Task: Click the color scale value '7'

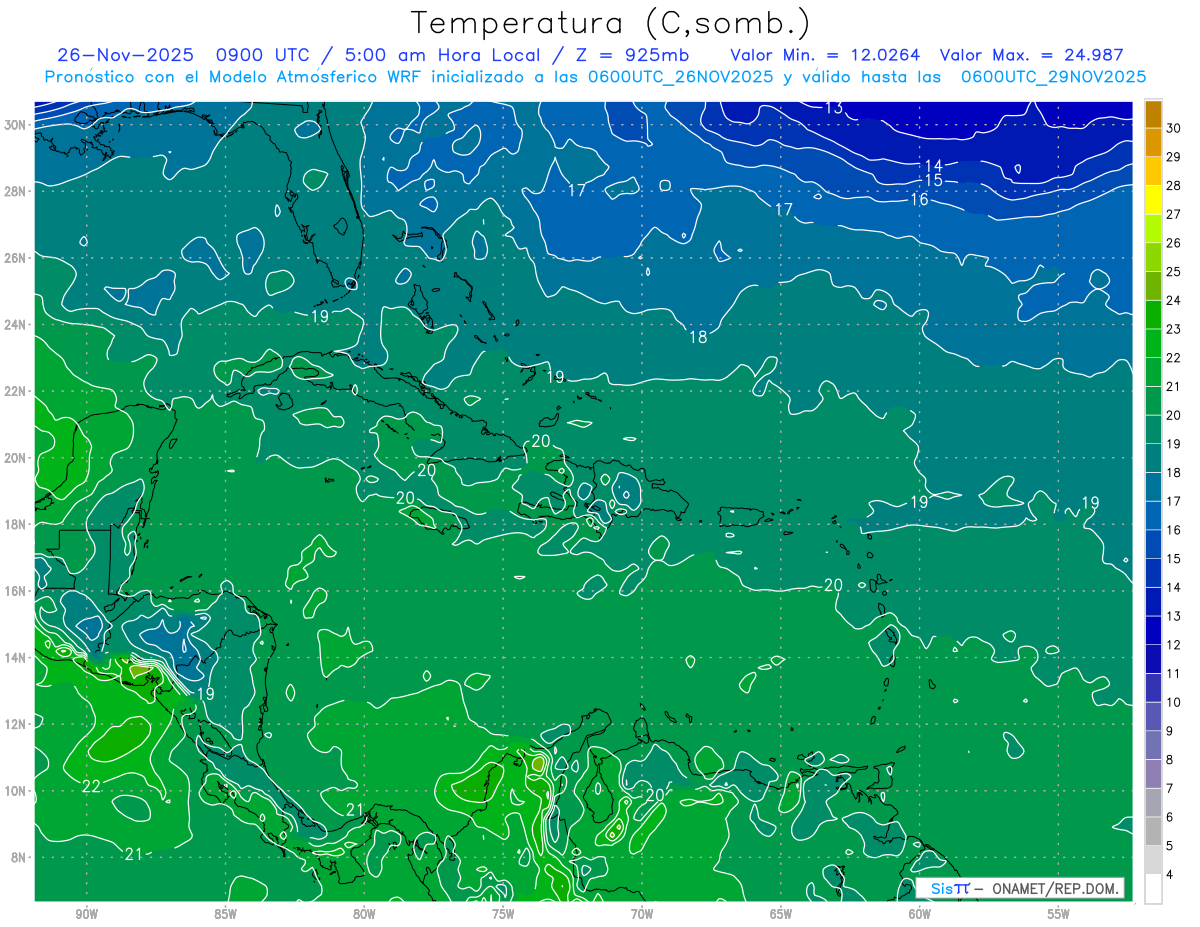Action: pos(1171,788)
